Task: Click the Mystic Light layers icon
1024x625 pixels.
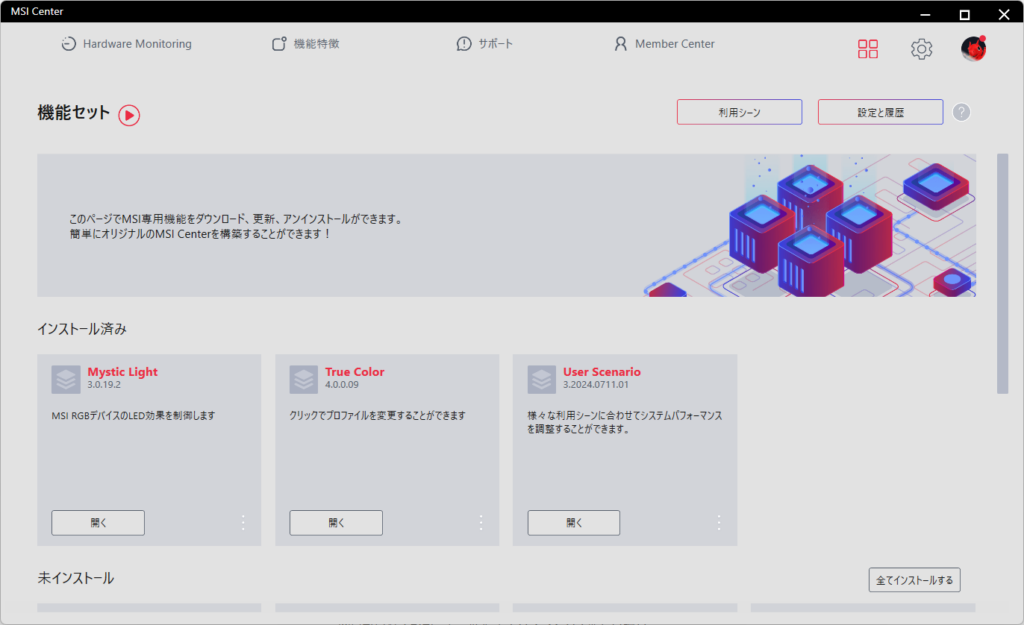Action: (x=66, y=380)
